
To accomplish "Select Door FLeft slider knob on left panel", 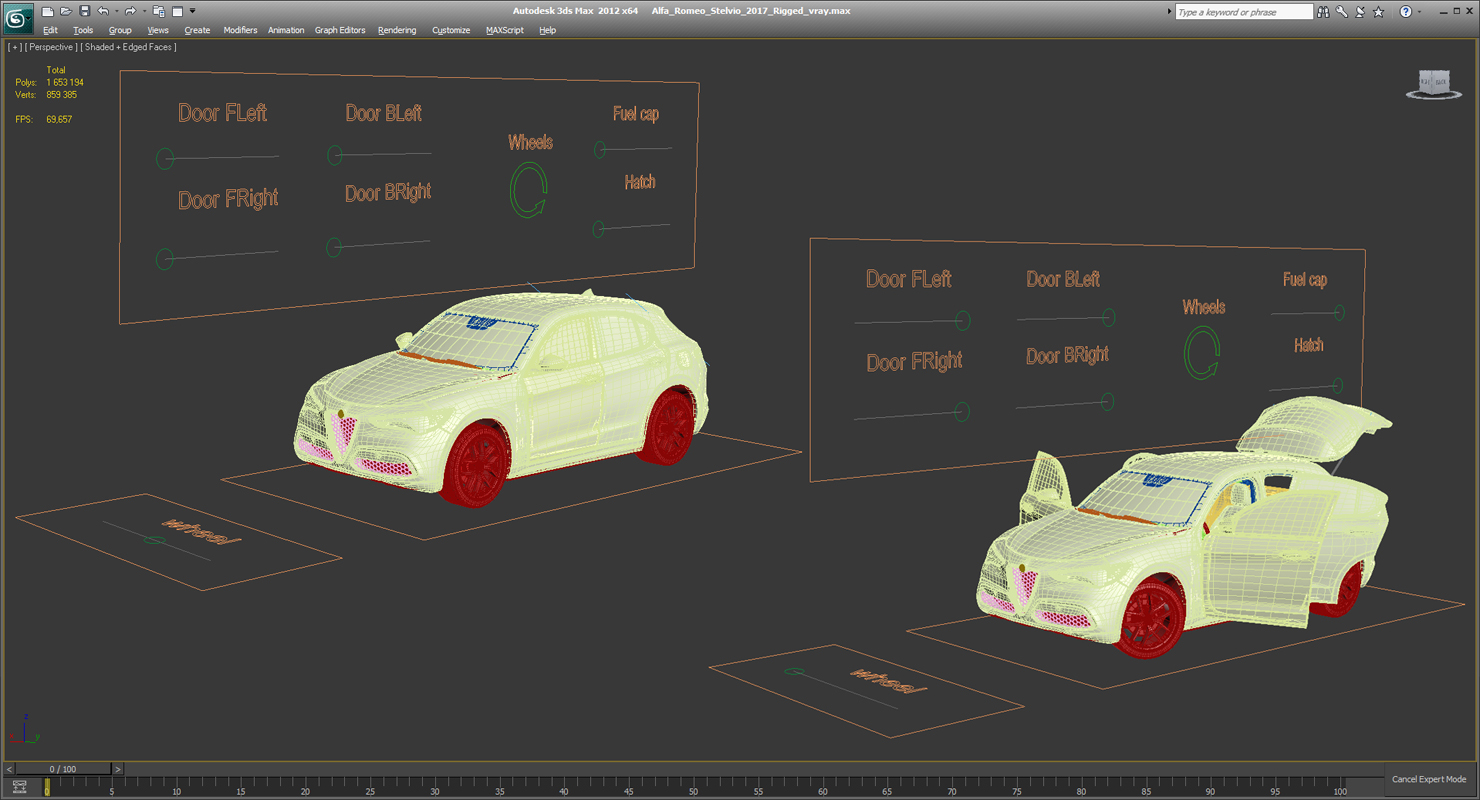I will [x=165, y=158].
